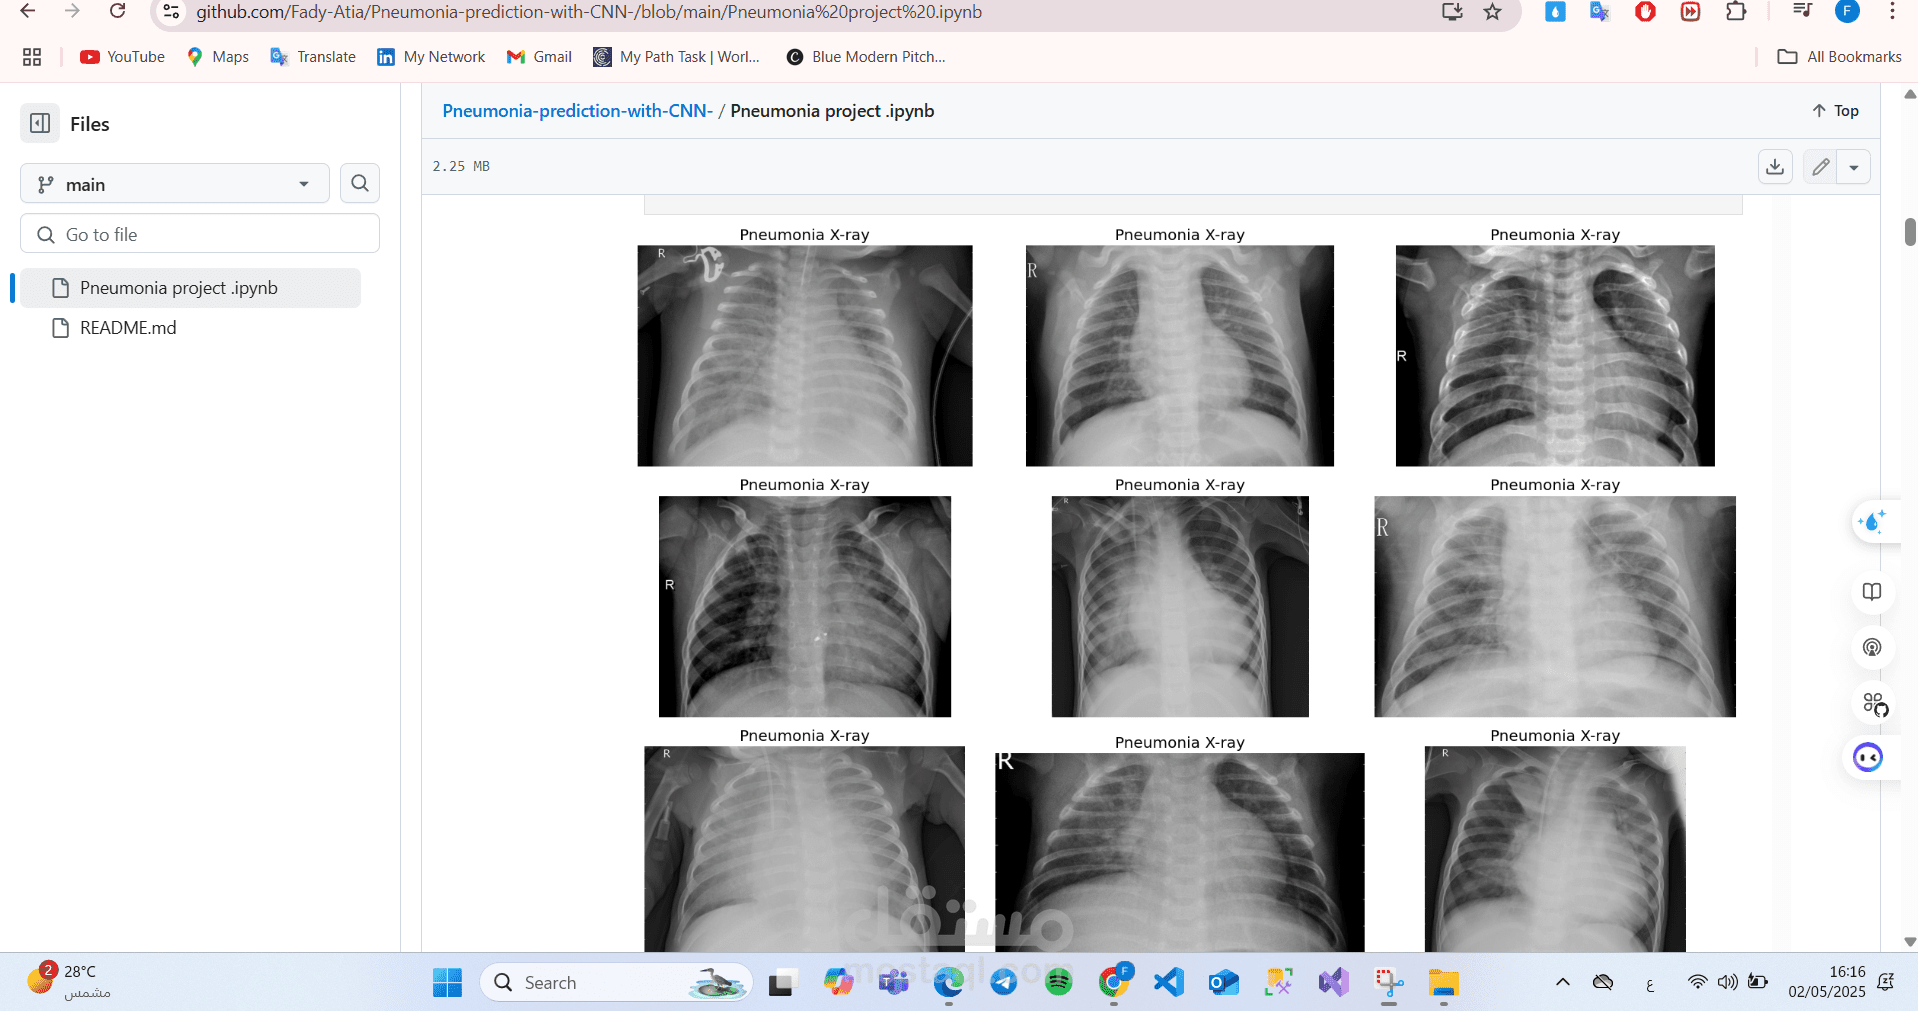Reload the current page
The width and height of the screenshot is (1918, 1011).
(117, 11)
